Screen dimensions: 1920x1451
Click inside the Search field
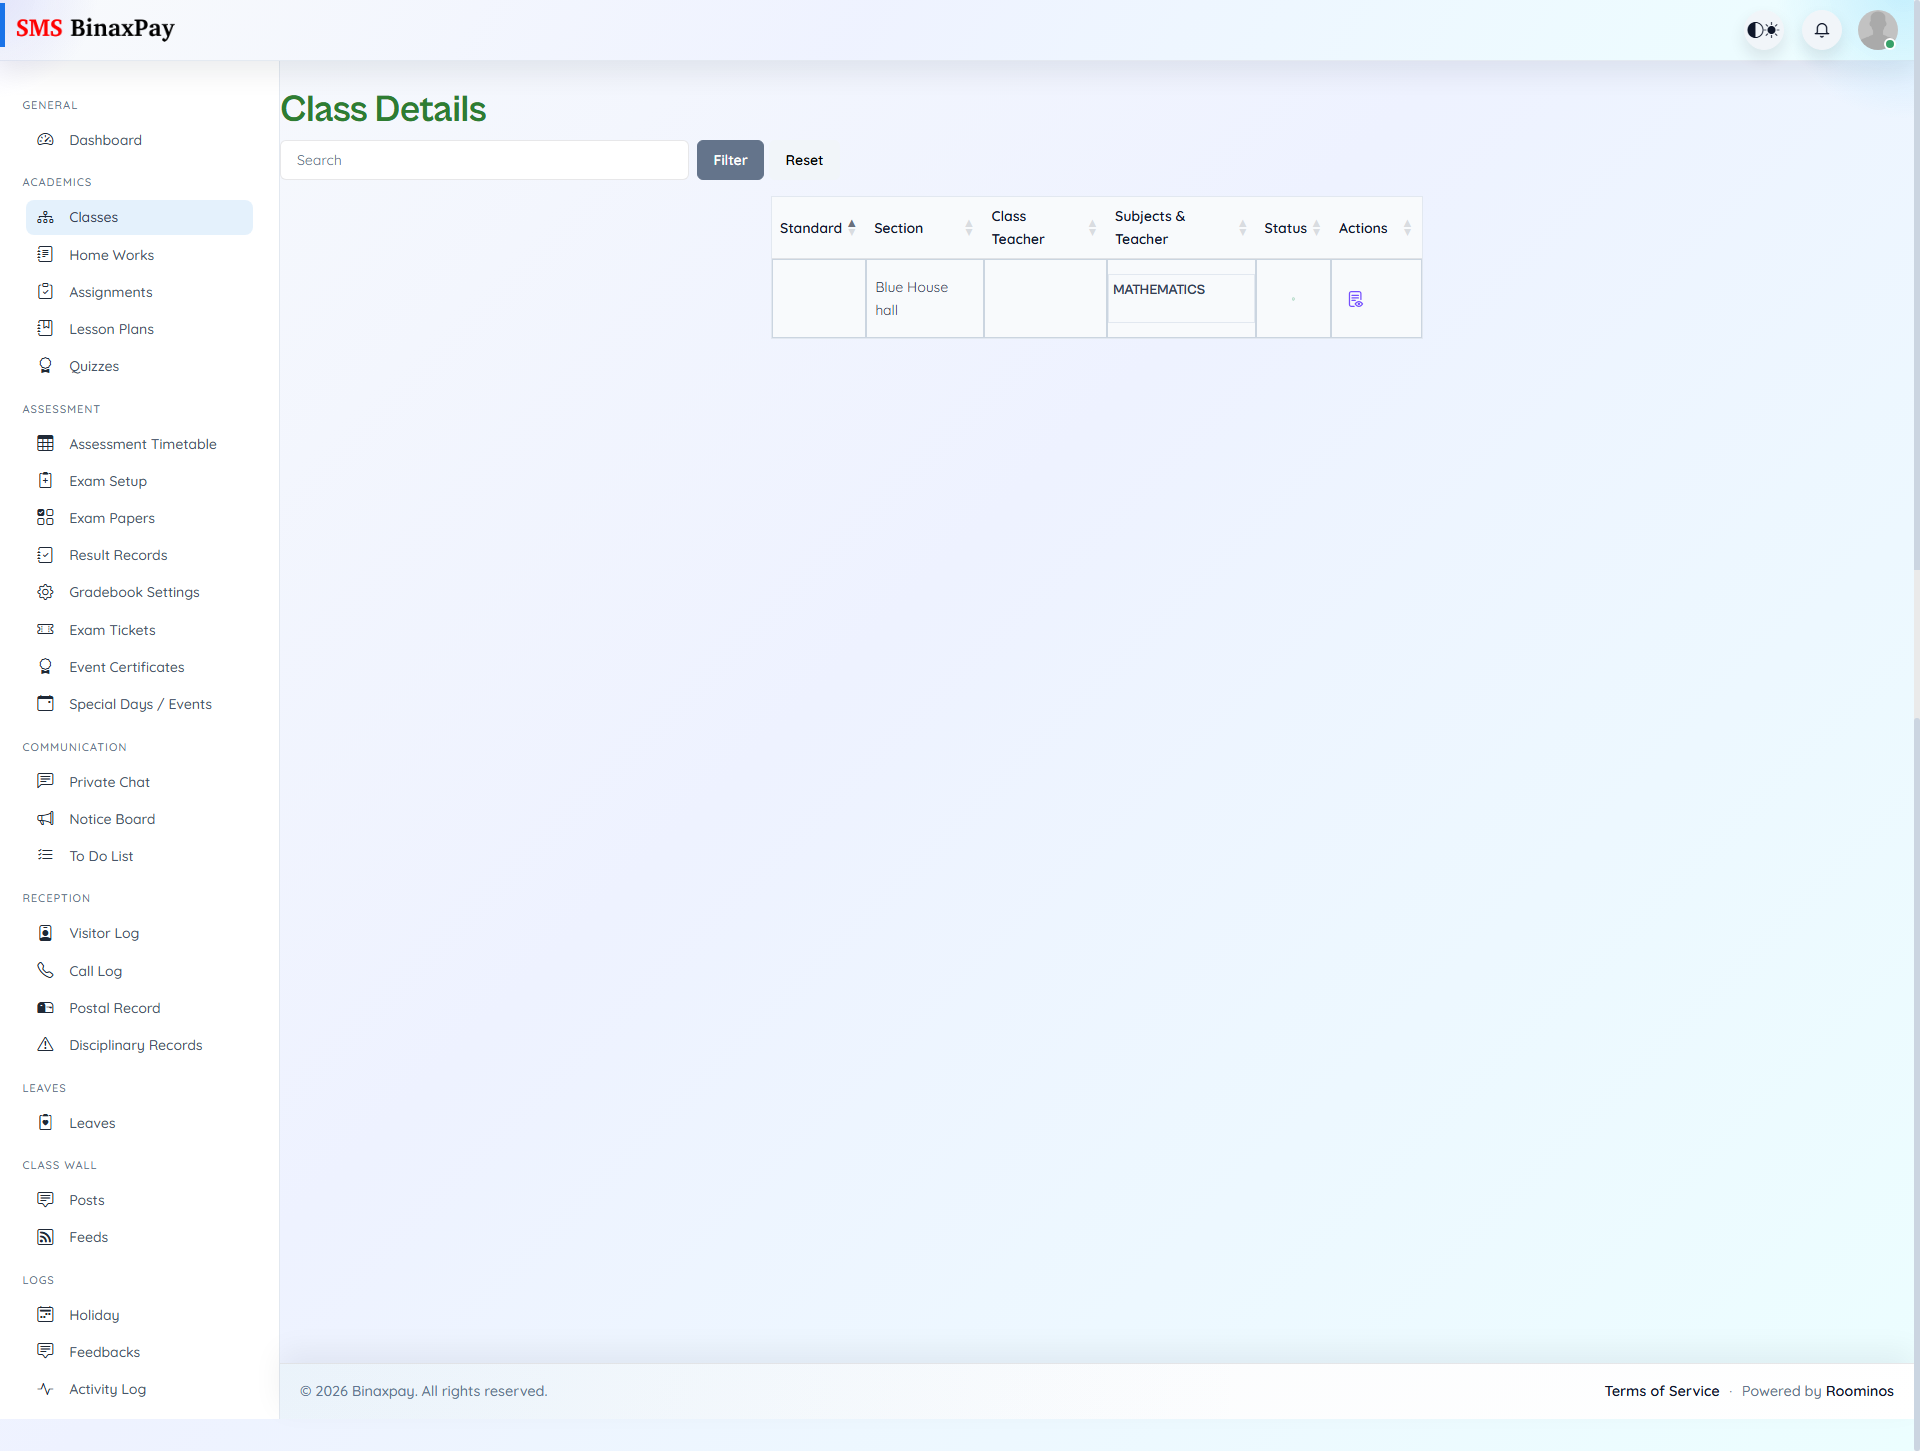pyautogui.click(x=484, y=159)
